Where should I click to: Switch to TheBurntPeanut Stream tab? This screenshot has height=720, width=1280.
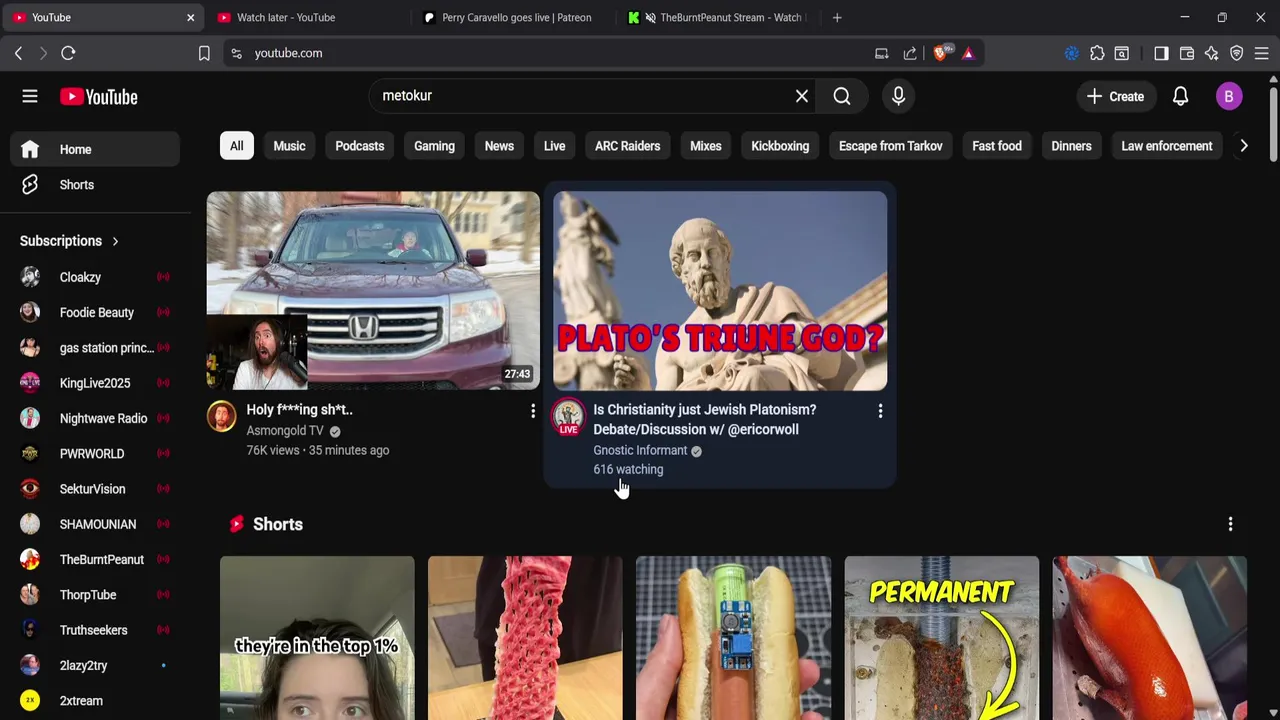[x=718, y=17]
